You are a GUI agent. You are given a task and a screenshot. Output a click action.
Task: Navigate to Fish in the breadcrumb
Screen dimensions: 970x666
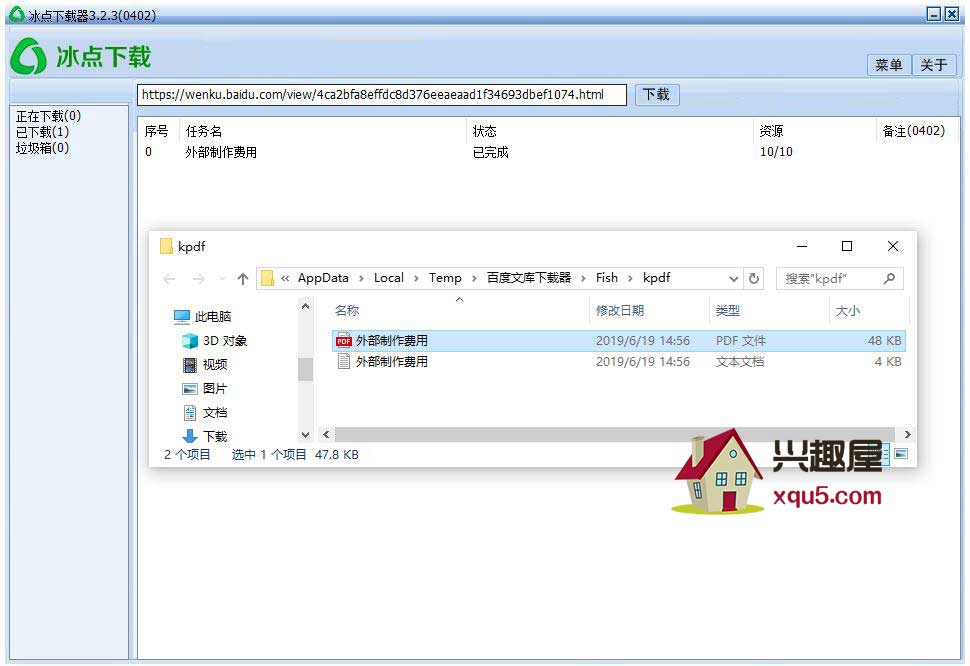coord(606,278)
